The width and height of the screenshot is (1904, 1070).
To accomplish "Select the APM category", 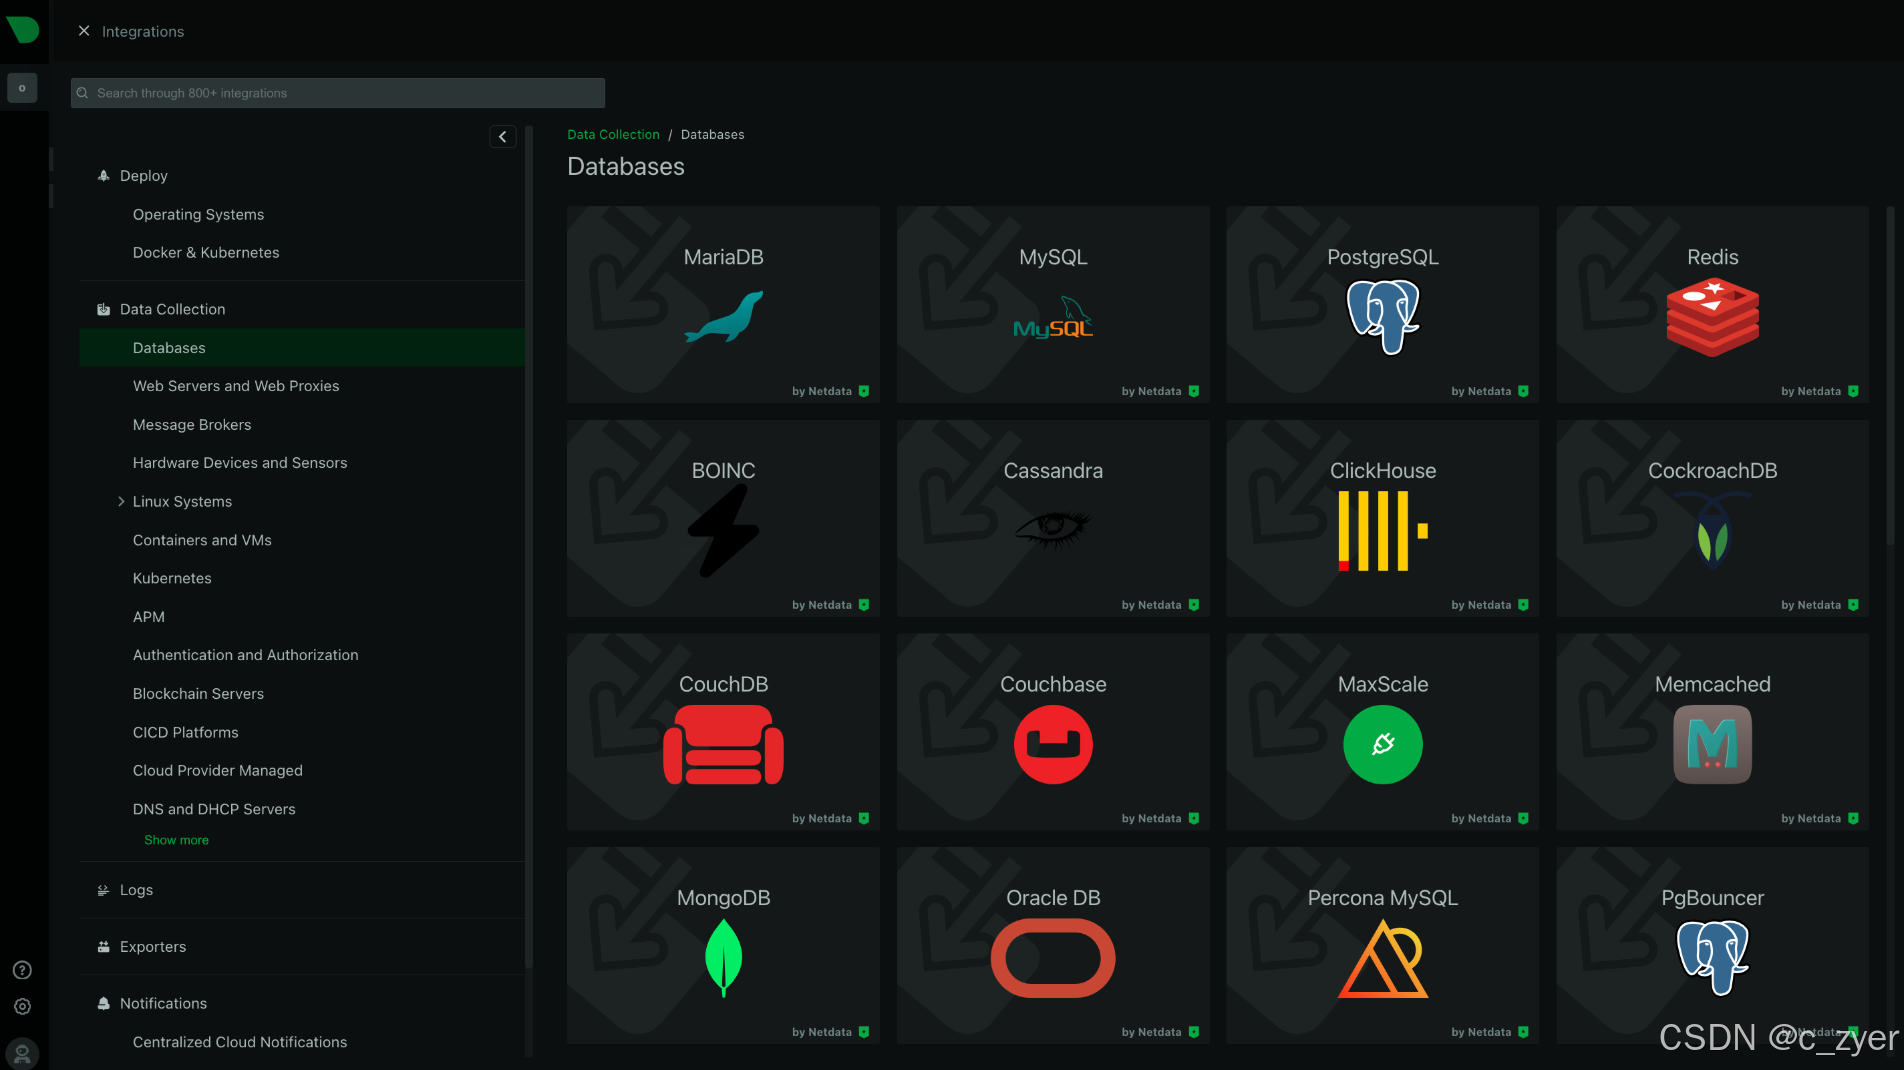I will tap(149, 617).
